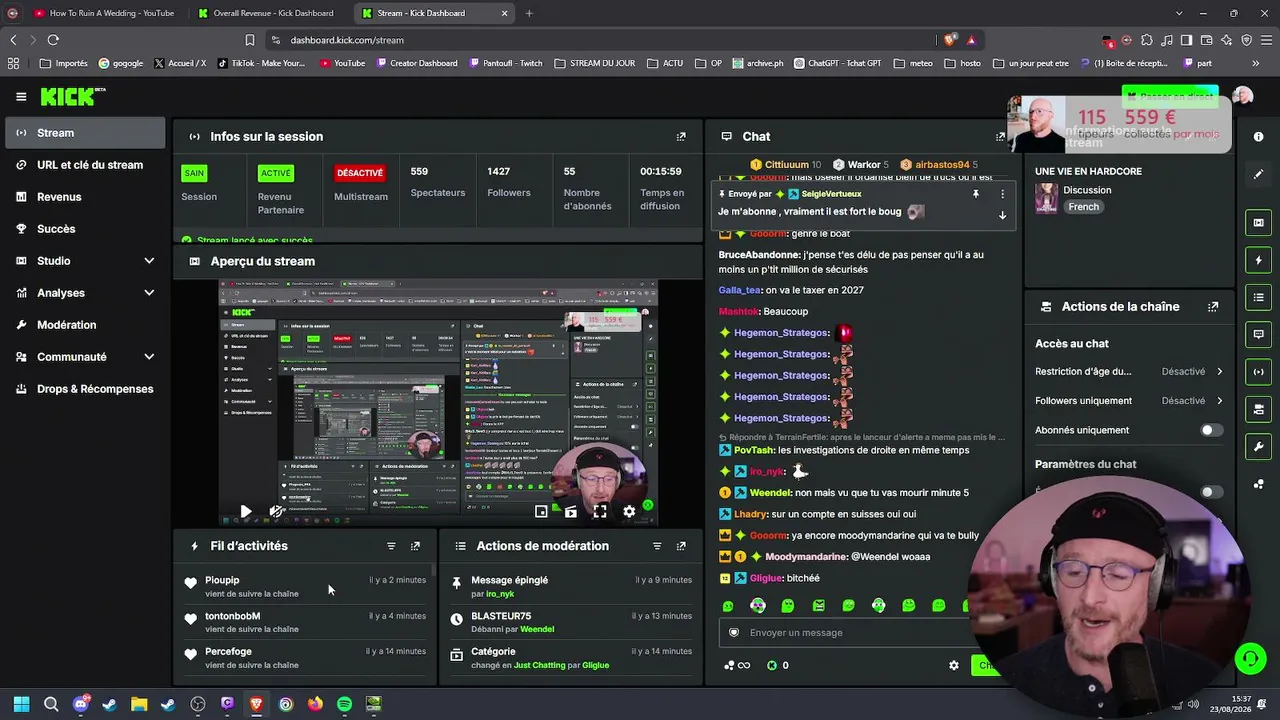
Task: Open Followers uniquement settings chevron
Action: pyautogui.click(x=1219, y=401)
